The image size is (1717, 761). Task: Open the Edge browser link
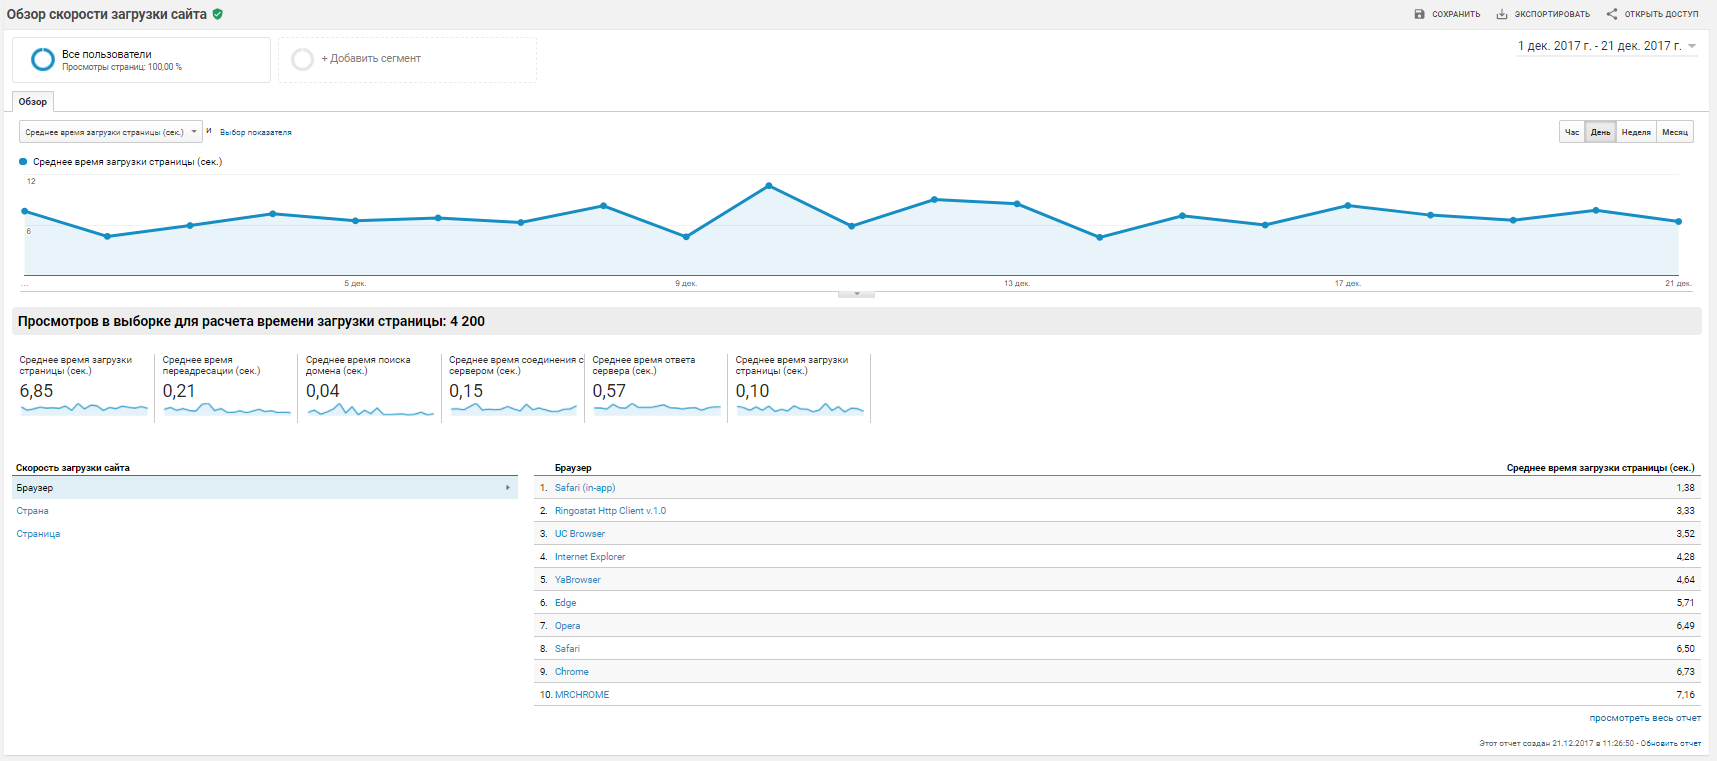(x=566, y=603)
